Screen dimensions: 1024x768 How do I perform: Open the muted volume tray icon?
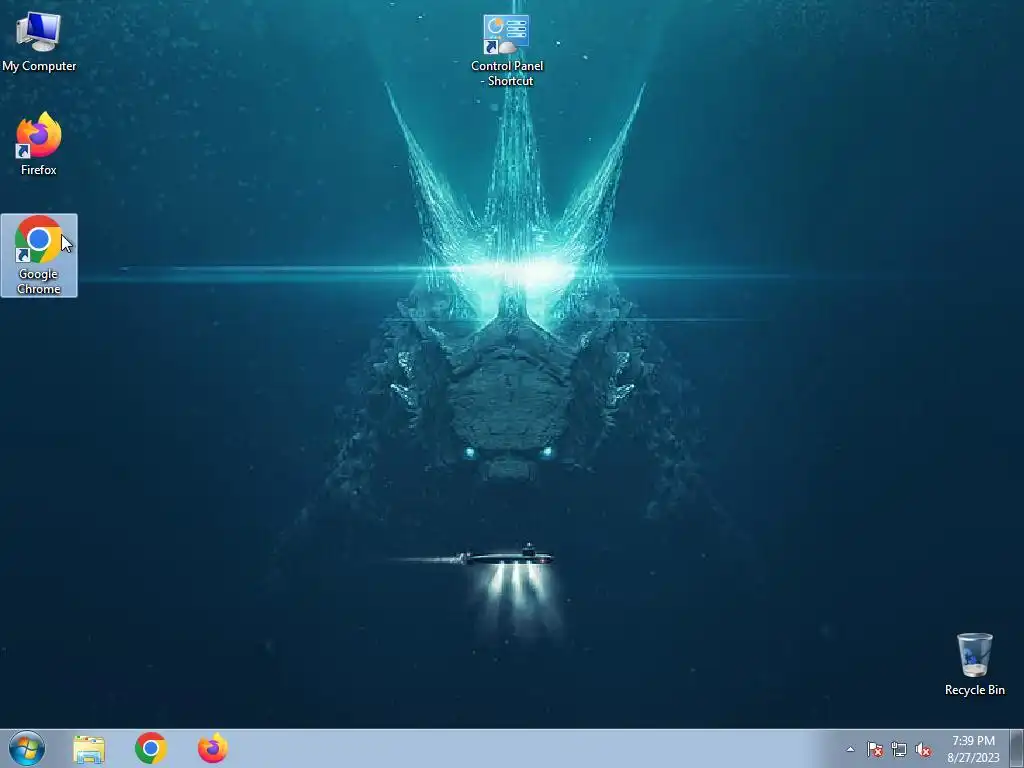click(923, 749)
